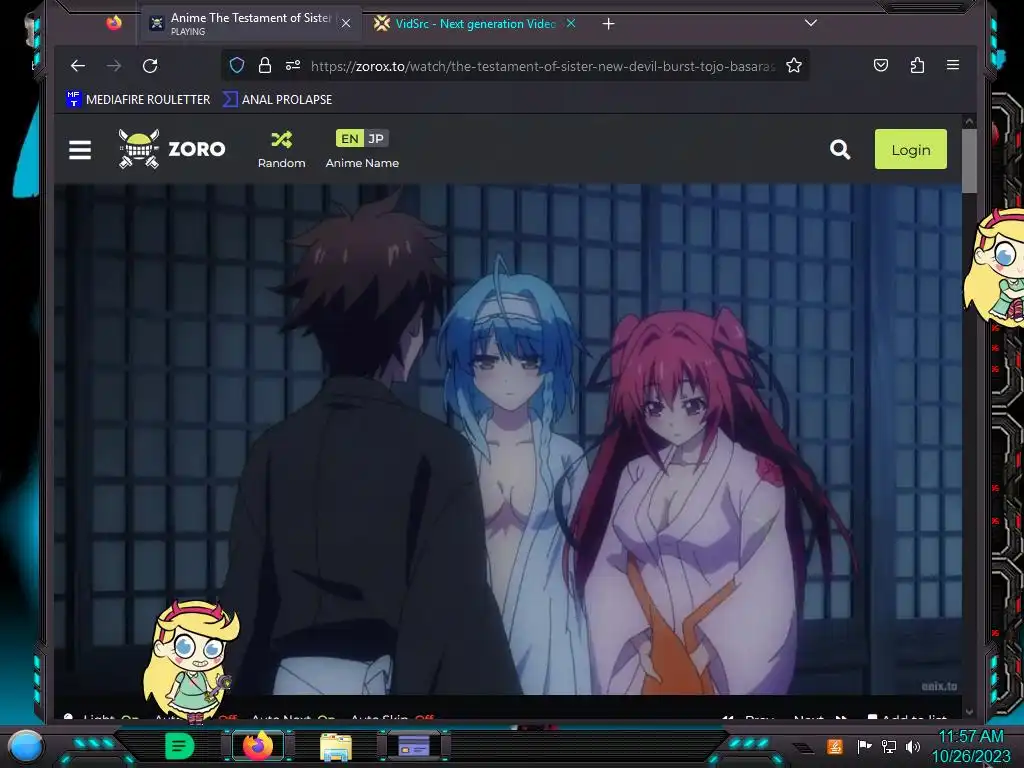Click the page vertical scrollbar thumb
The height and width of the screenshot is (768, 1024).
coord(969,161)
